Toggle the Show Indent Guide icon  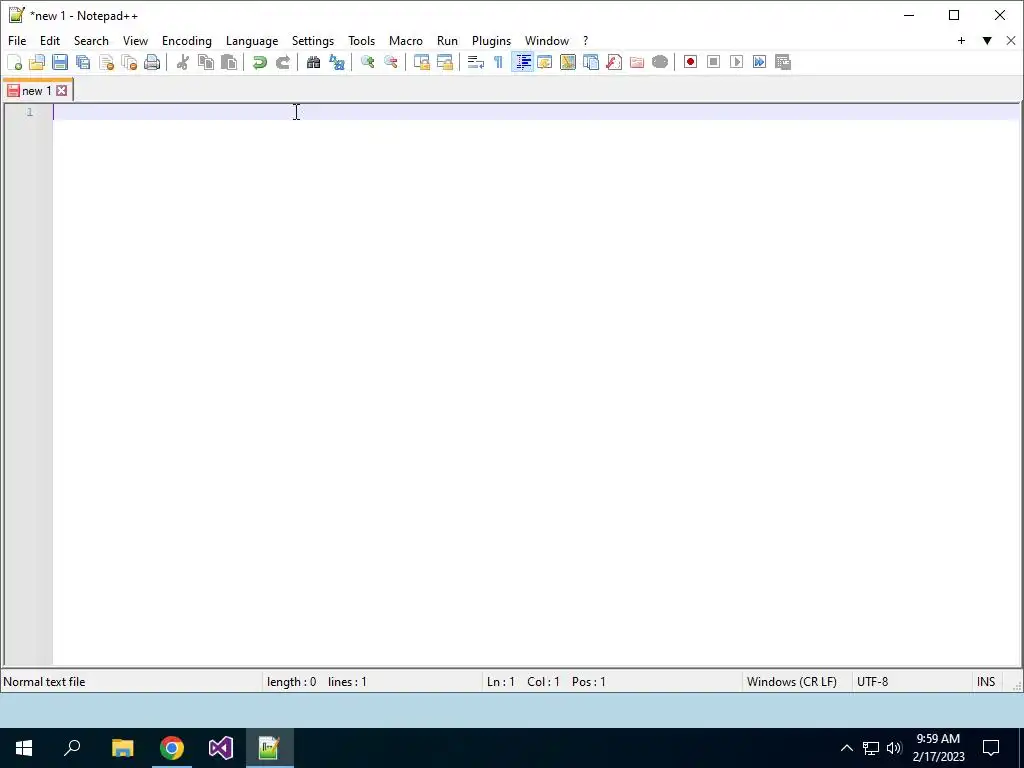coord(522,62)
